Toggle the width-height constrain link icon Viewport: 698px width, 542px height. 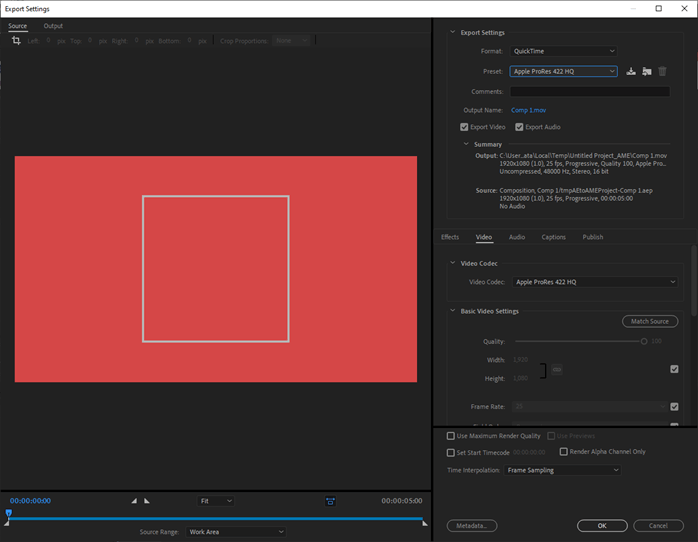coord(557,370)
